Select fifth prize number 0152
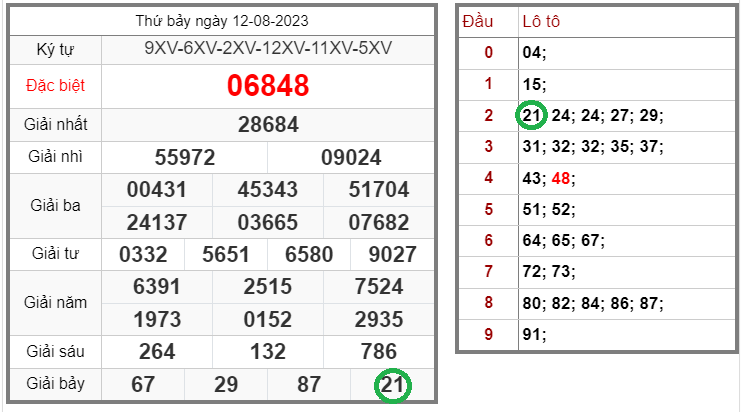 point(268,319)
